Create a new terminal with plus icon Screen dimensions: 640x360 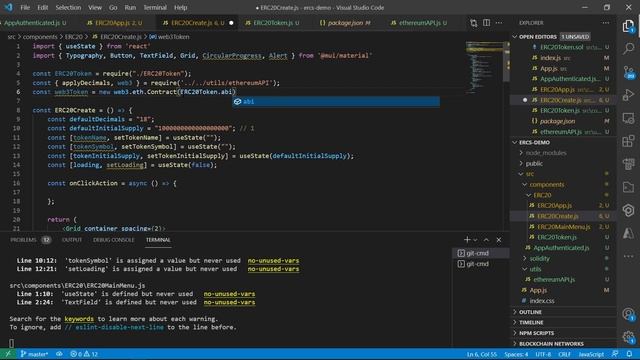(x=467, y=240)
